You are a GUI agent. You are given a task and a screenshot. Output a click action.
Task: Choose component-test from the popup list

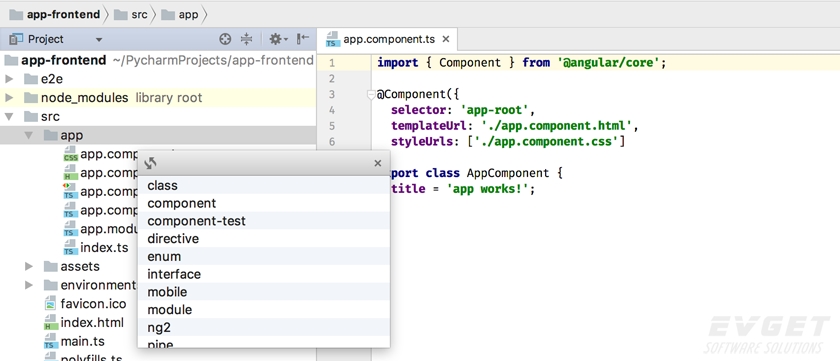(x=264, y=221)
